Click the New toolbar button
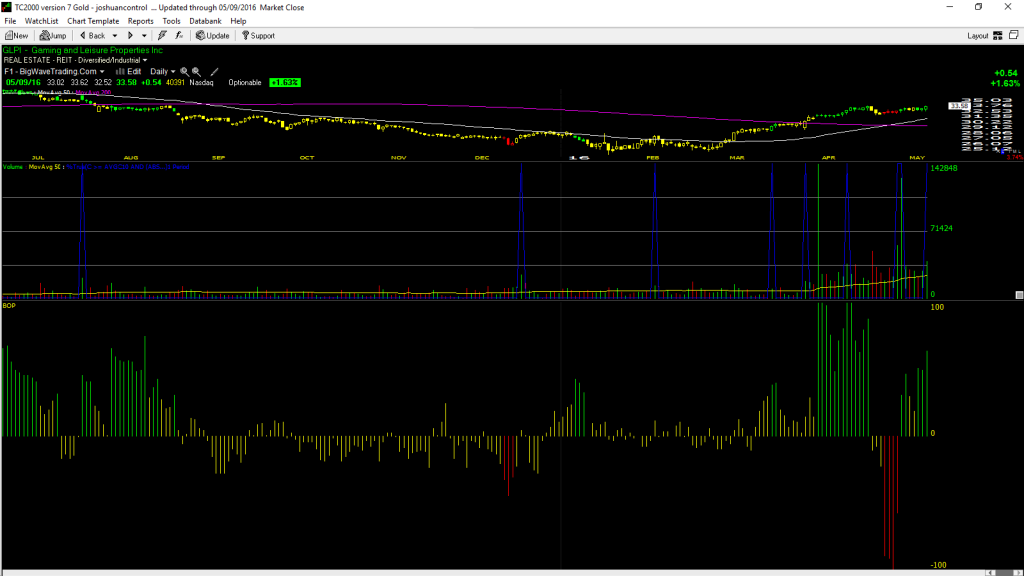Image resolution: width=1024 pixels, height=576 pixels. pyautogui.click(x=16, y=36)
